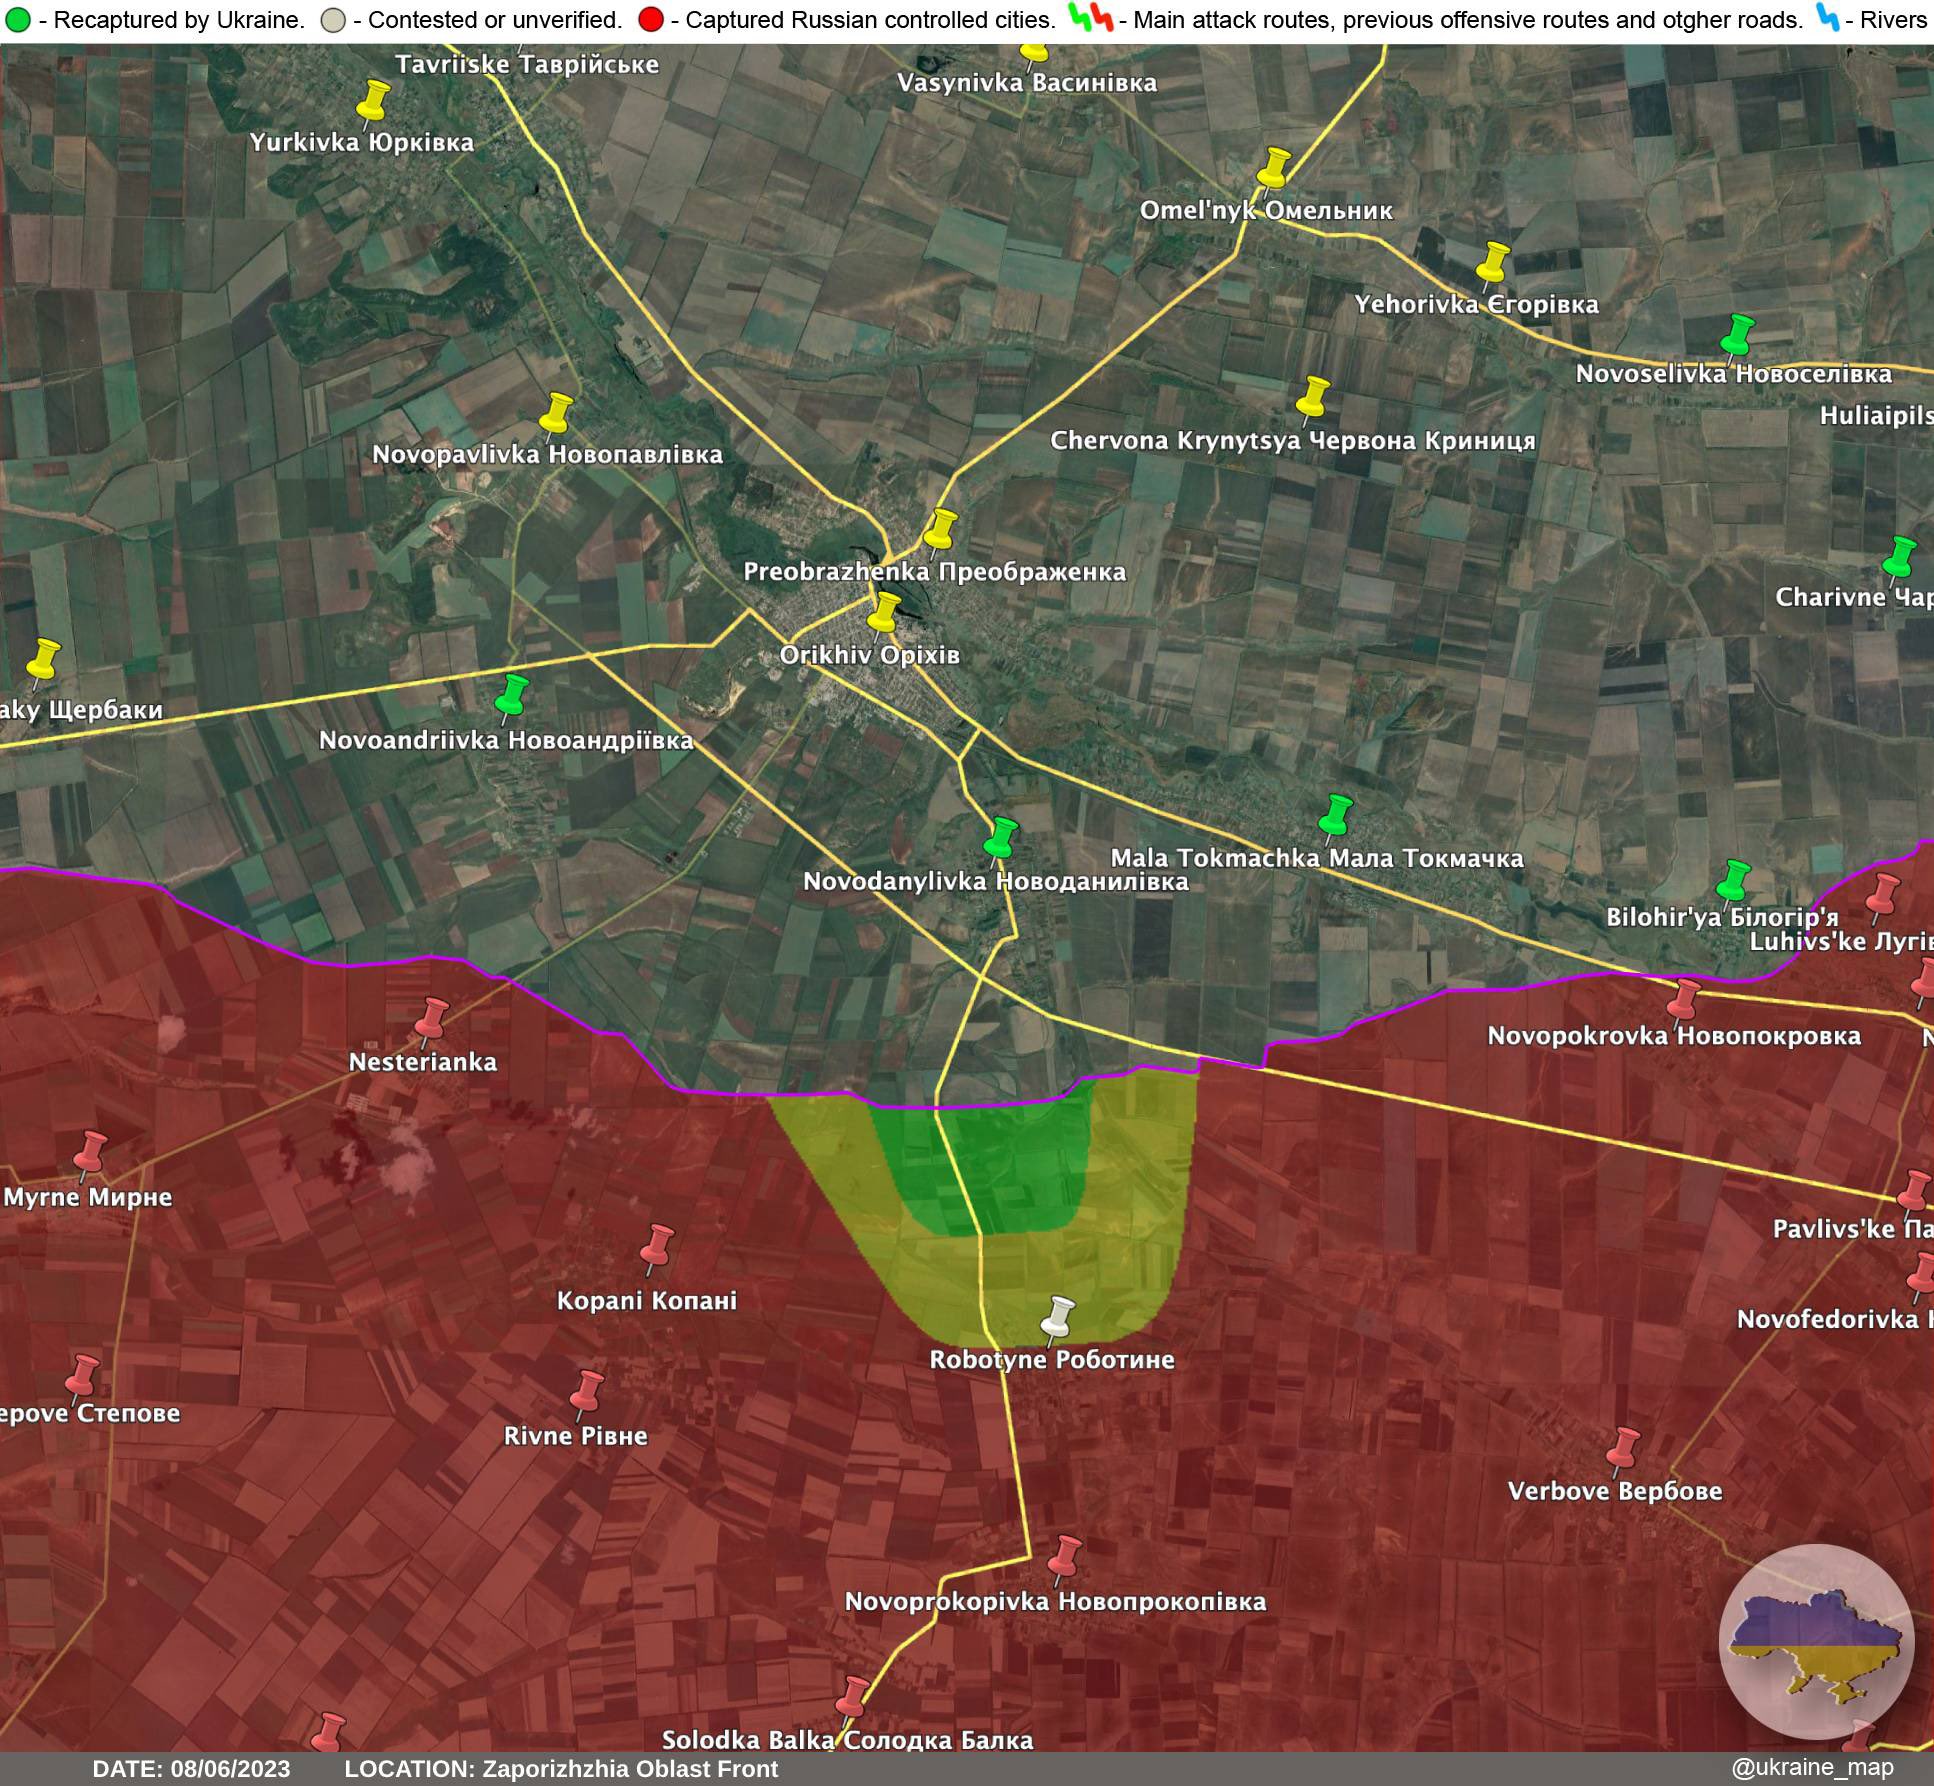
Task: Click the gray Contested legend circle
Action: tap(334, 20)
